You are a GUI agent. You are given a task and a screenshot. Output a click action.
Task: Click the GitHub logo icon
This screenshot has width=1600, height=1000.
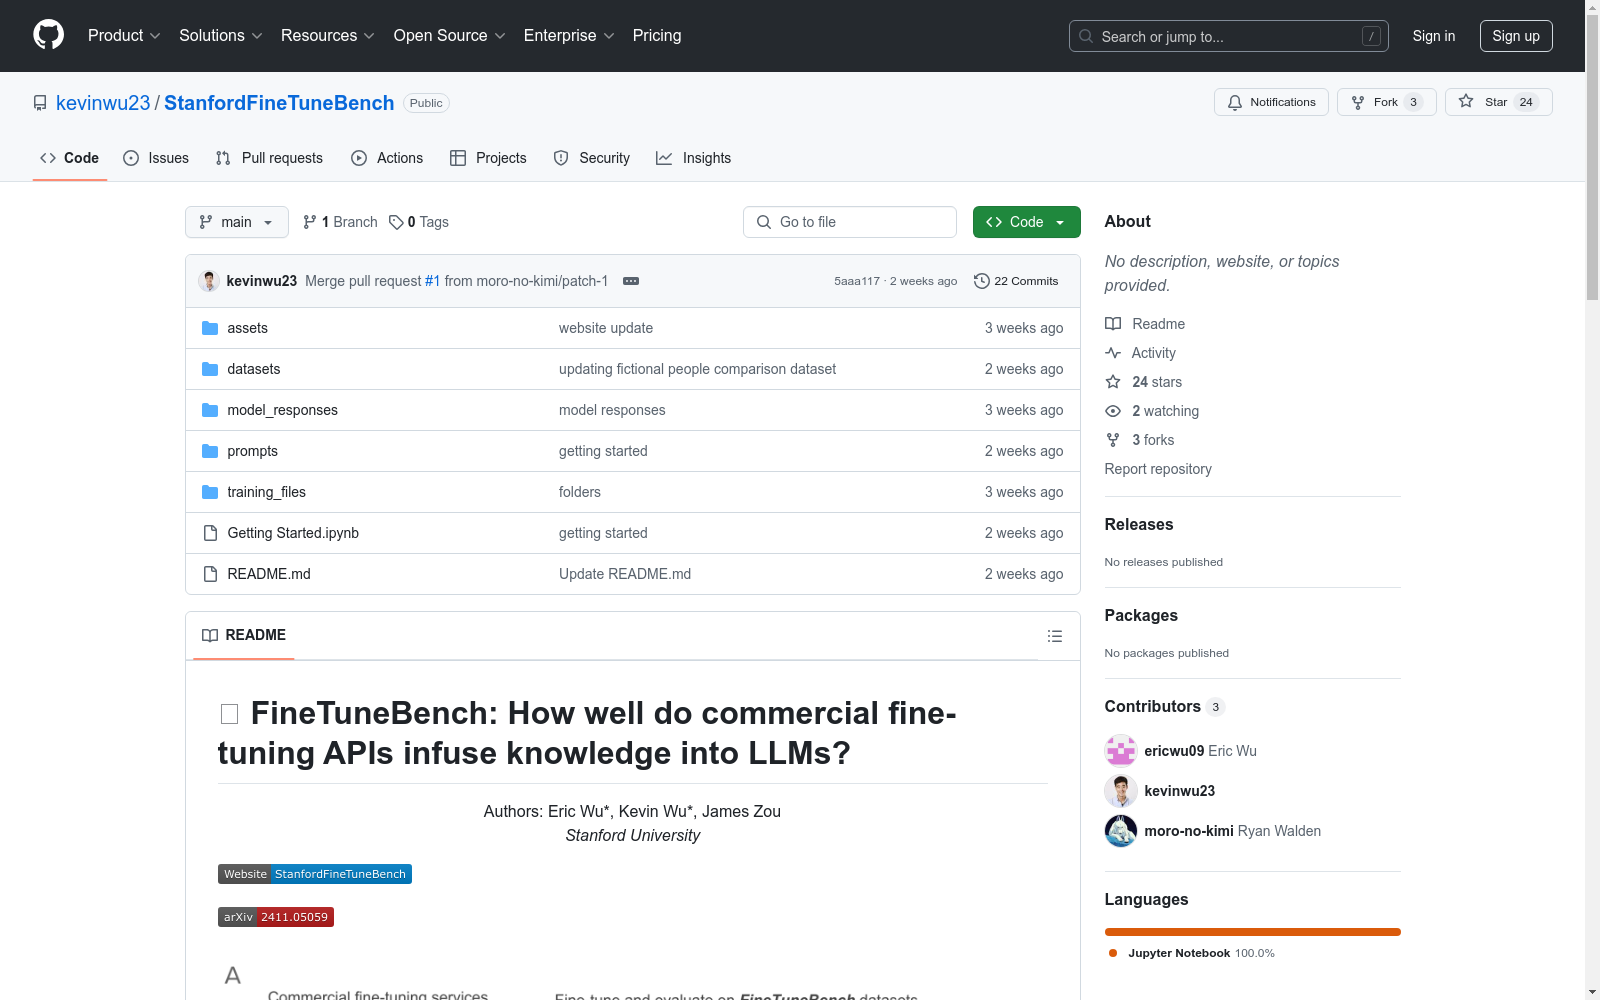(x=48, y=35)
